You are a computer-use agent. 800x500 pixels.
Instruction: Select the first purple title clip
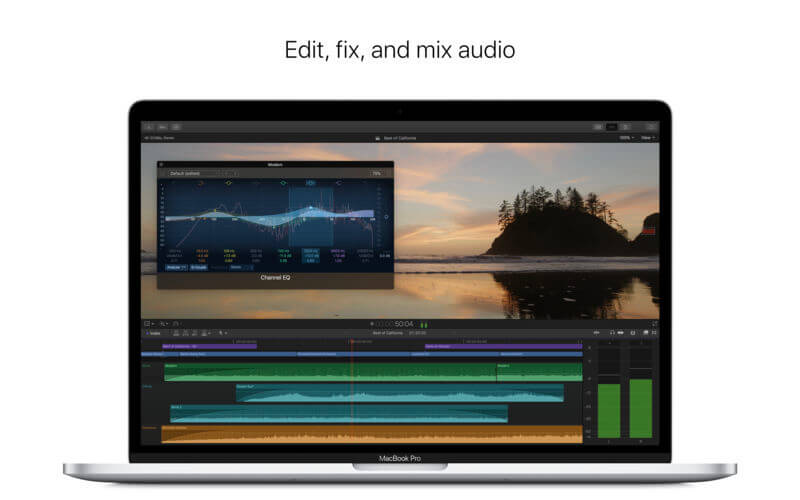tap(209, 346)
